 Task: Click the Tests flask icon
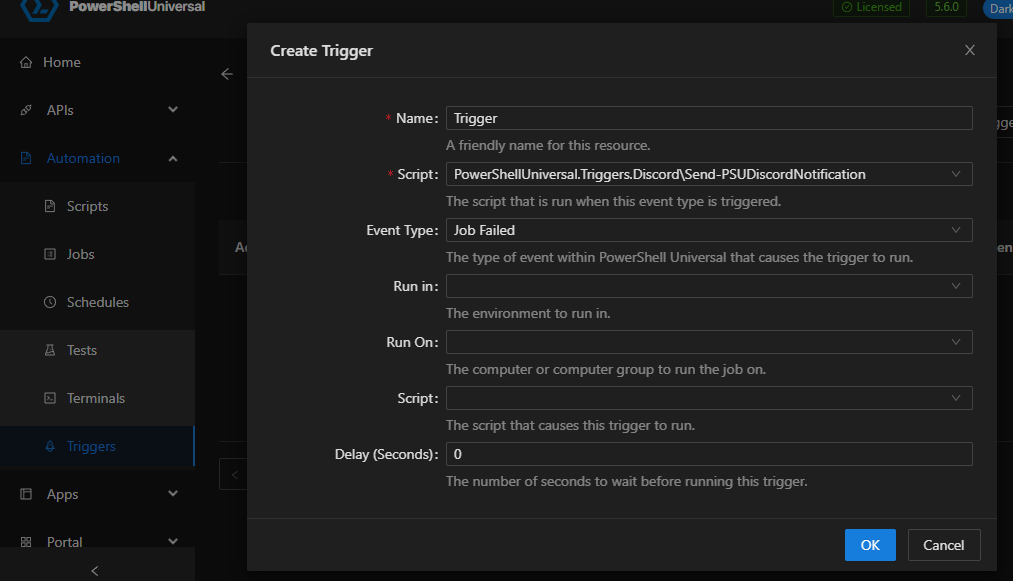[50, 350]
